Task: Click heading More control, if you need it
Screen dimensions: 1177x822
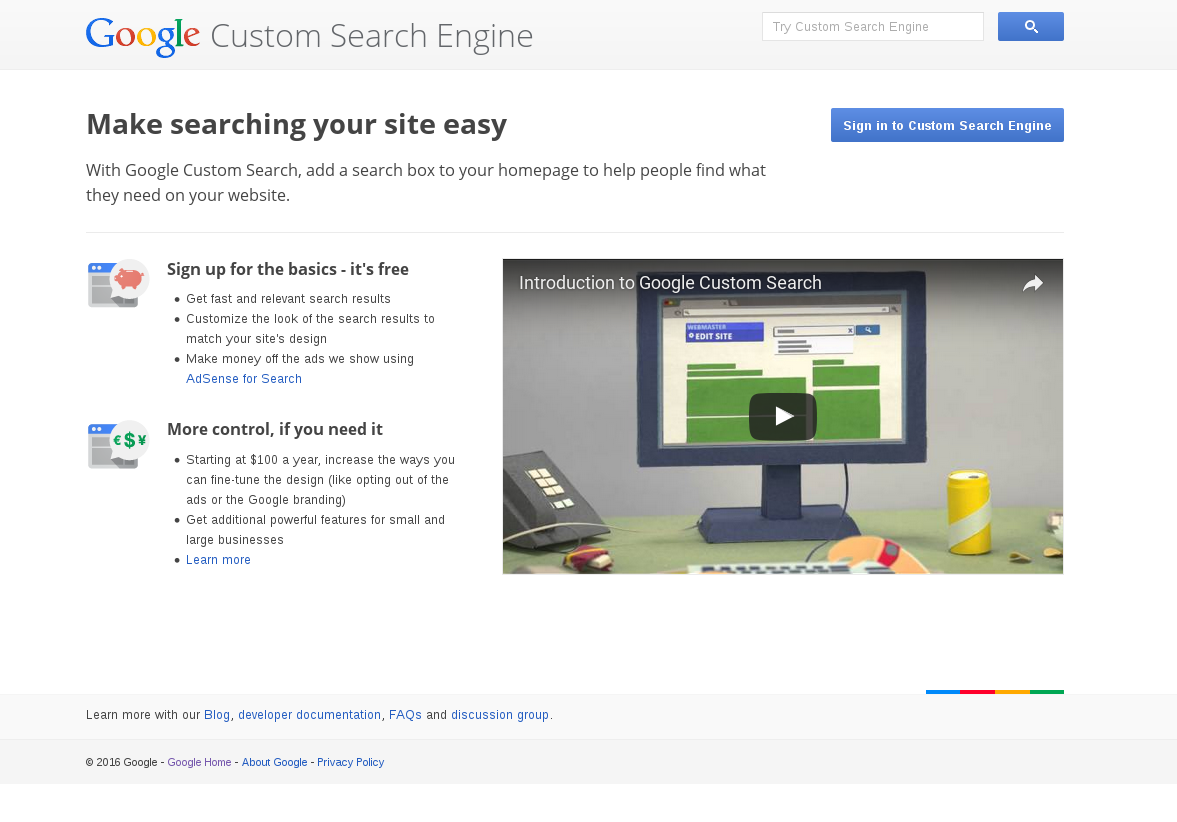Action: pyautogui.click(x=275, y=429)
